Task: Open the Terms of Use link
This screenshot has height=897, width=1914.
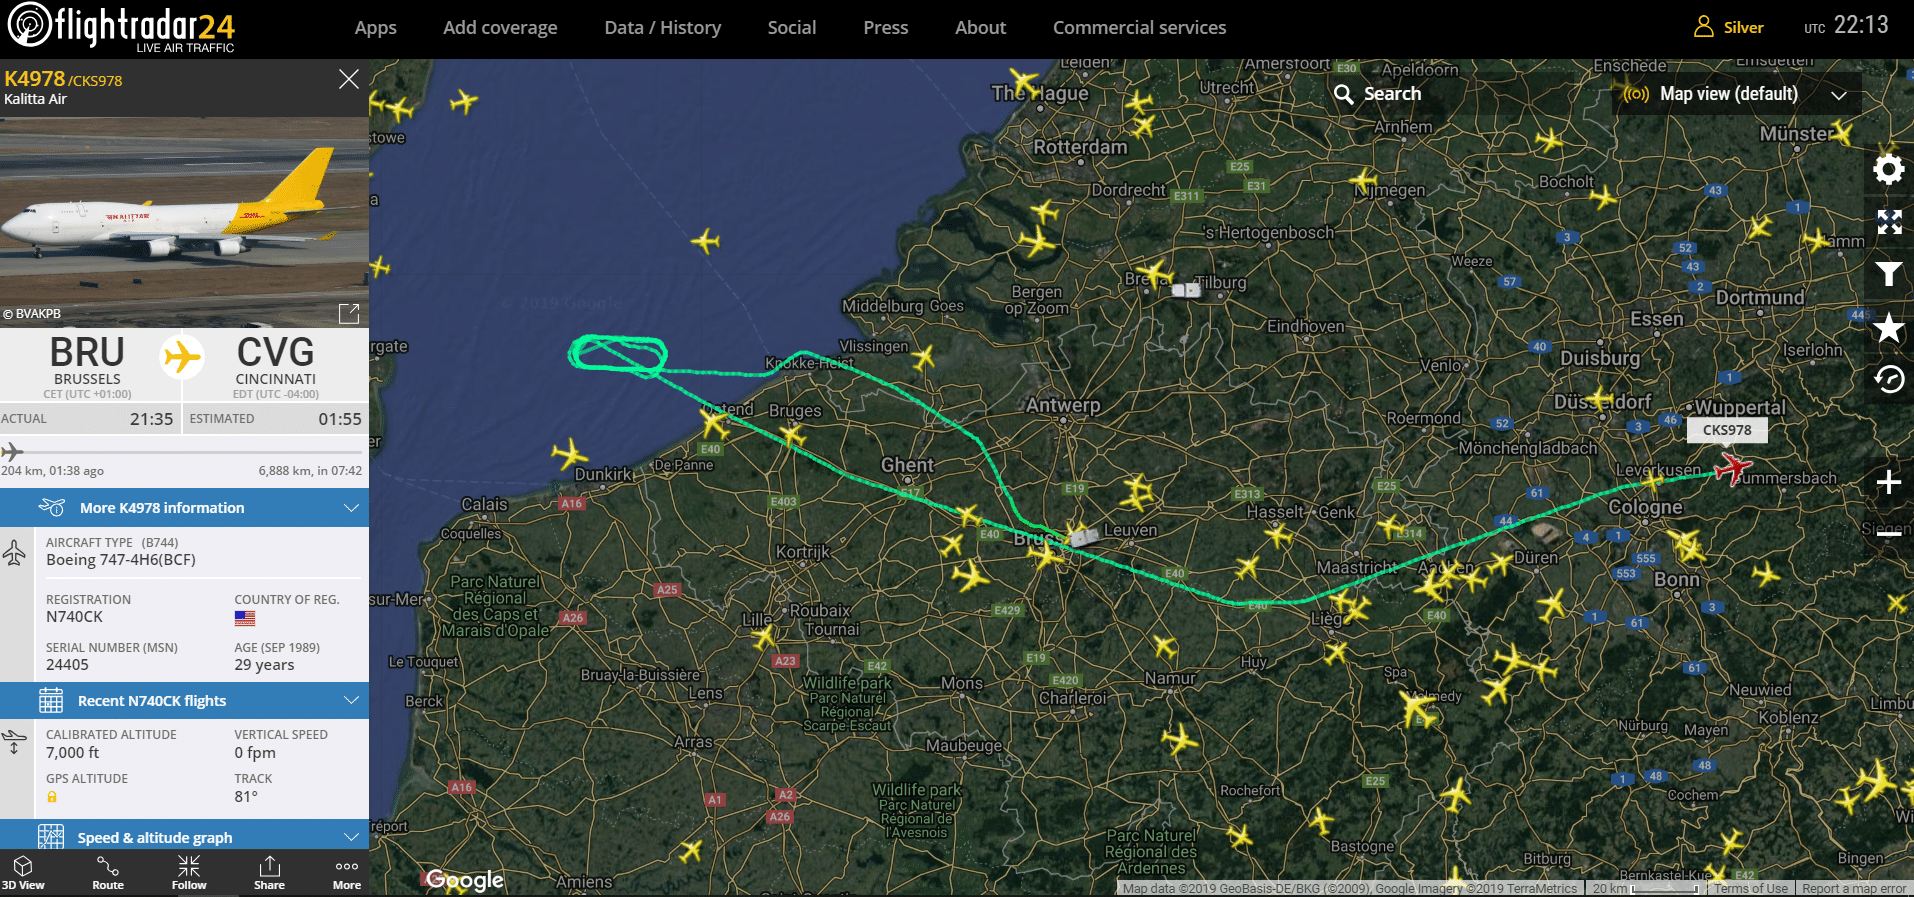Action: (x=1750, y=888)
